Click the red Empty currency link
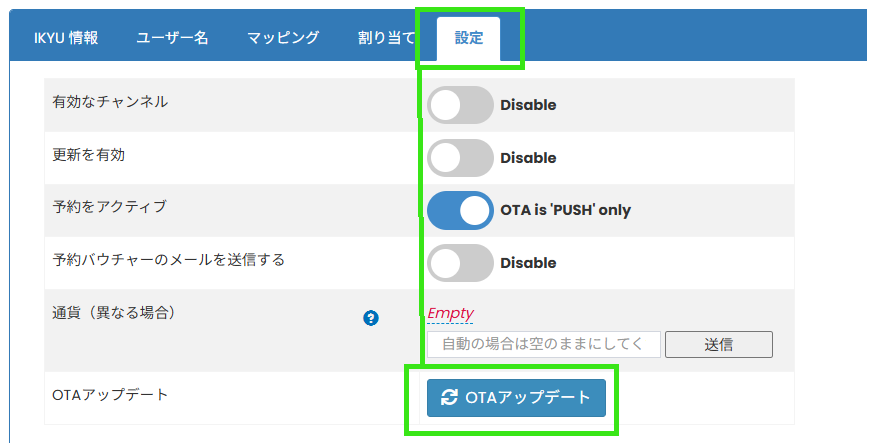This screenshot has height=445, width=869. [x=450, y=313]
